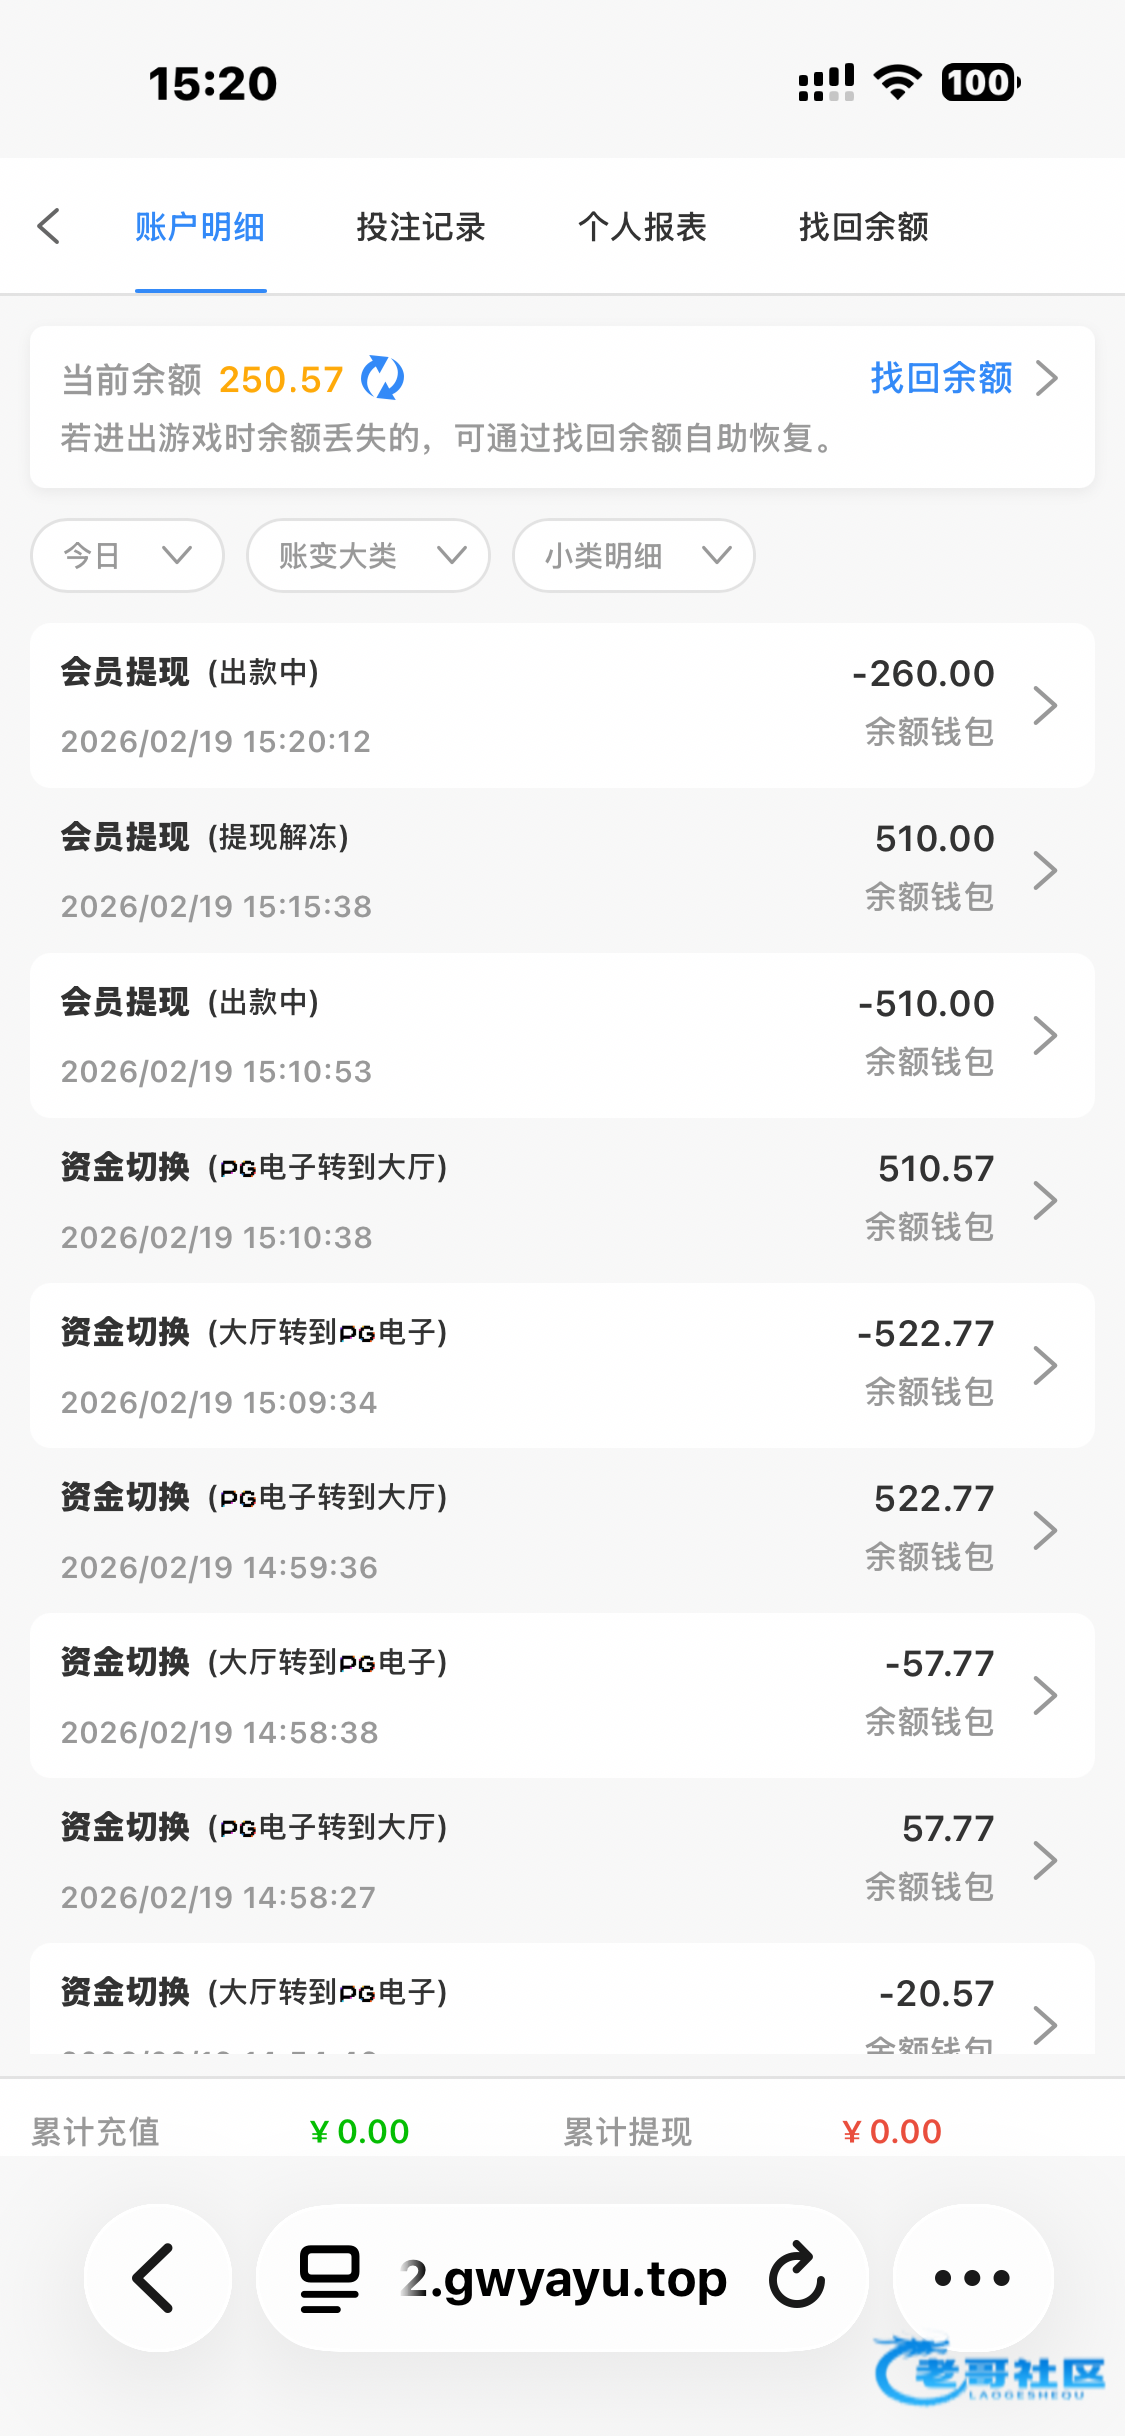Open the -260.00 withdrawal detail chevron
This screenshot has height=2436, width=1125.
pos(1045,705)
